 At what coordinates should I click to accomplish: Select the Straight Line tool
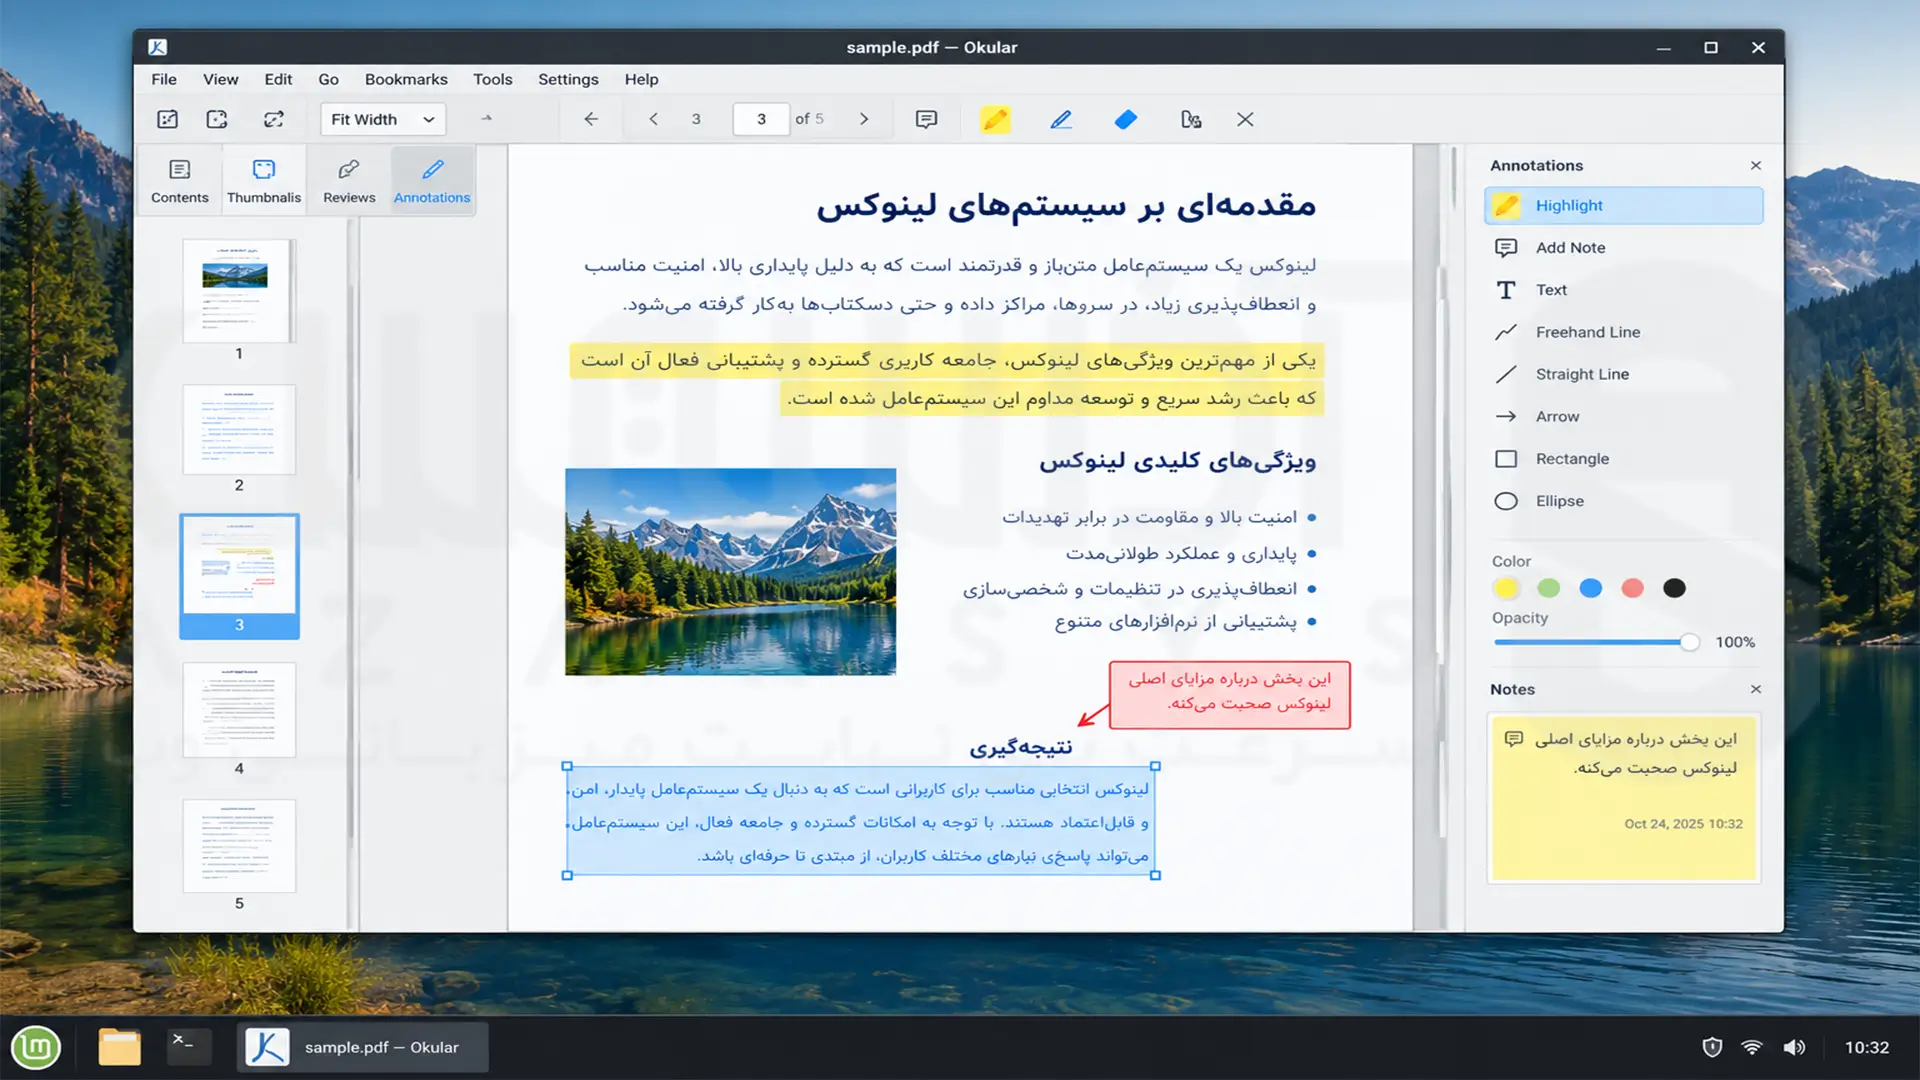click(x=1624, y=374)
